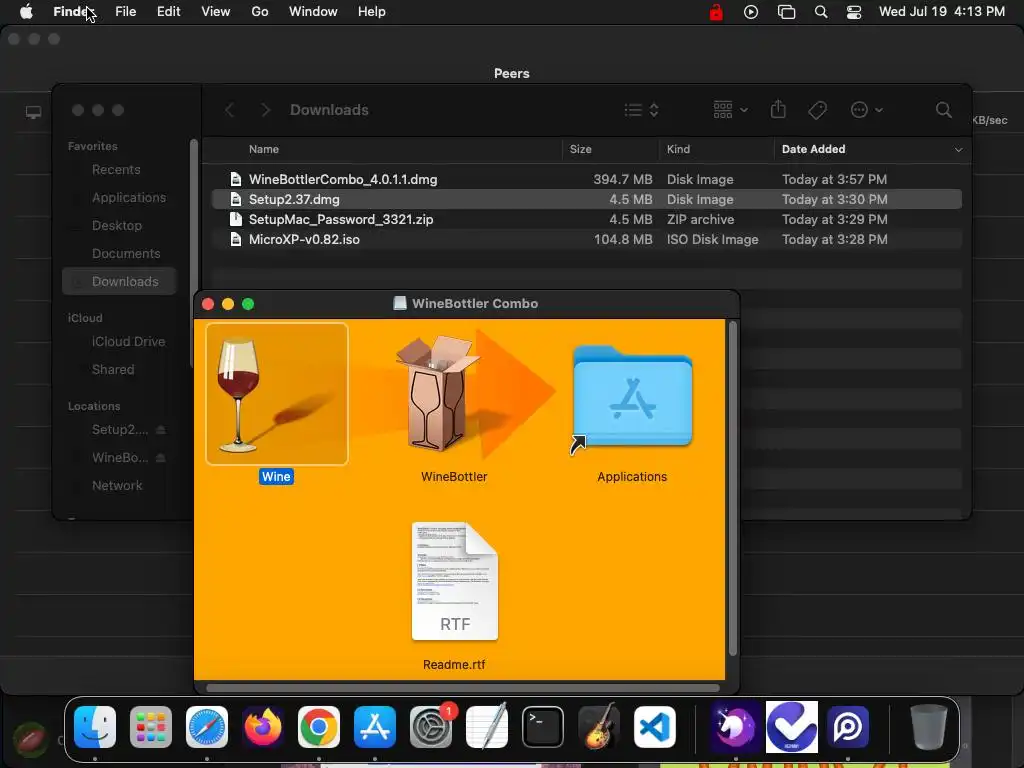Open TextEdit from the Dock
This screenshot has width=1024, height=768.
(x=487, y=727)
